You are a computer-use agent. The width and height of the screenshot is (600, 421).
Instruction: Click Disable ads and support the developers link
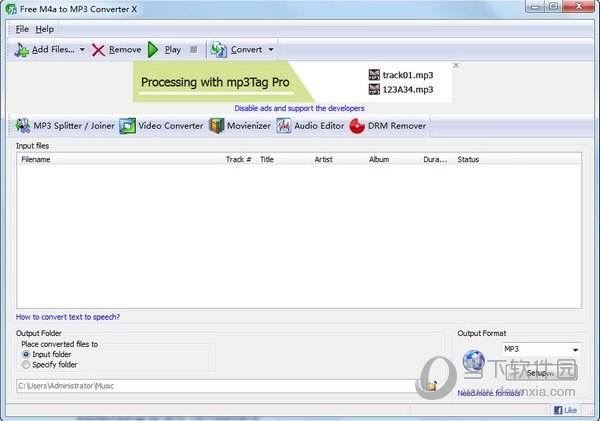pyautogui.click(x=299, y=108)
